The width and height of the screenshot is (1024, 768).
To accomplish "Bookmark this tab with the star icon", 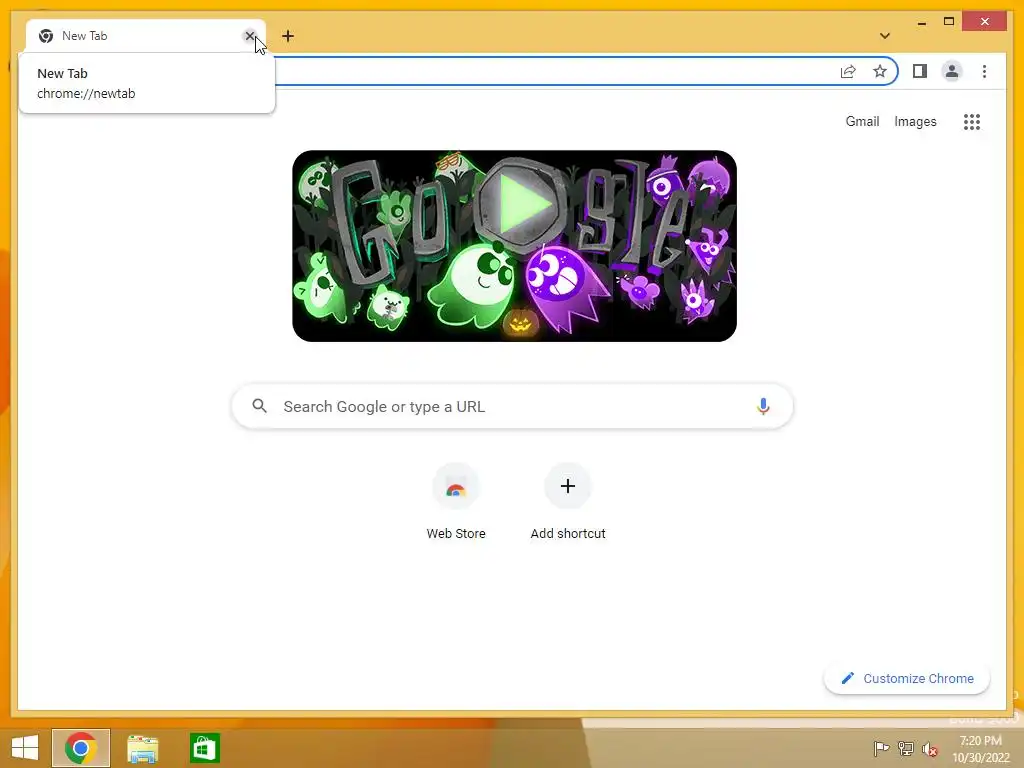I will click(x=880, y=71).
